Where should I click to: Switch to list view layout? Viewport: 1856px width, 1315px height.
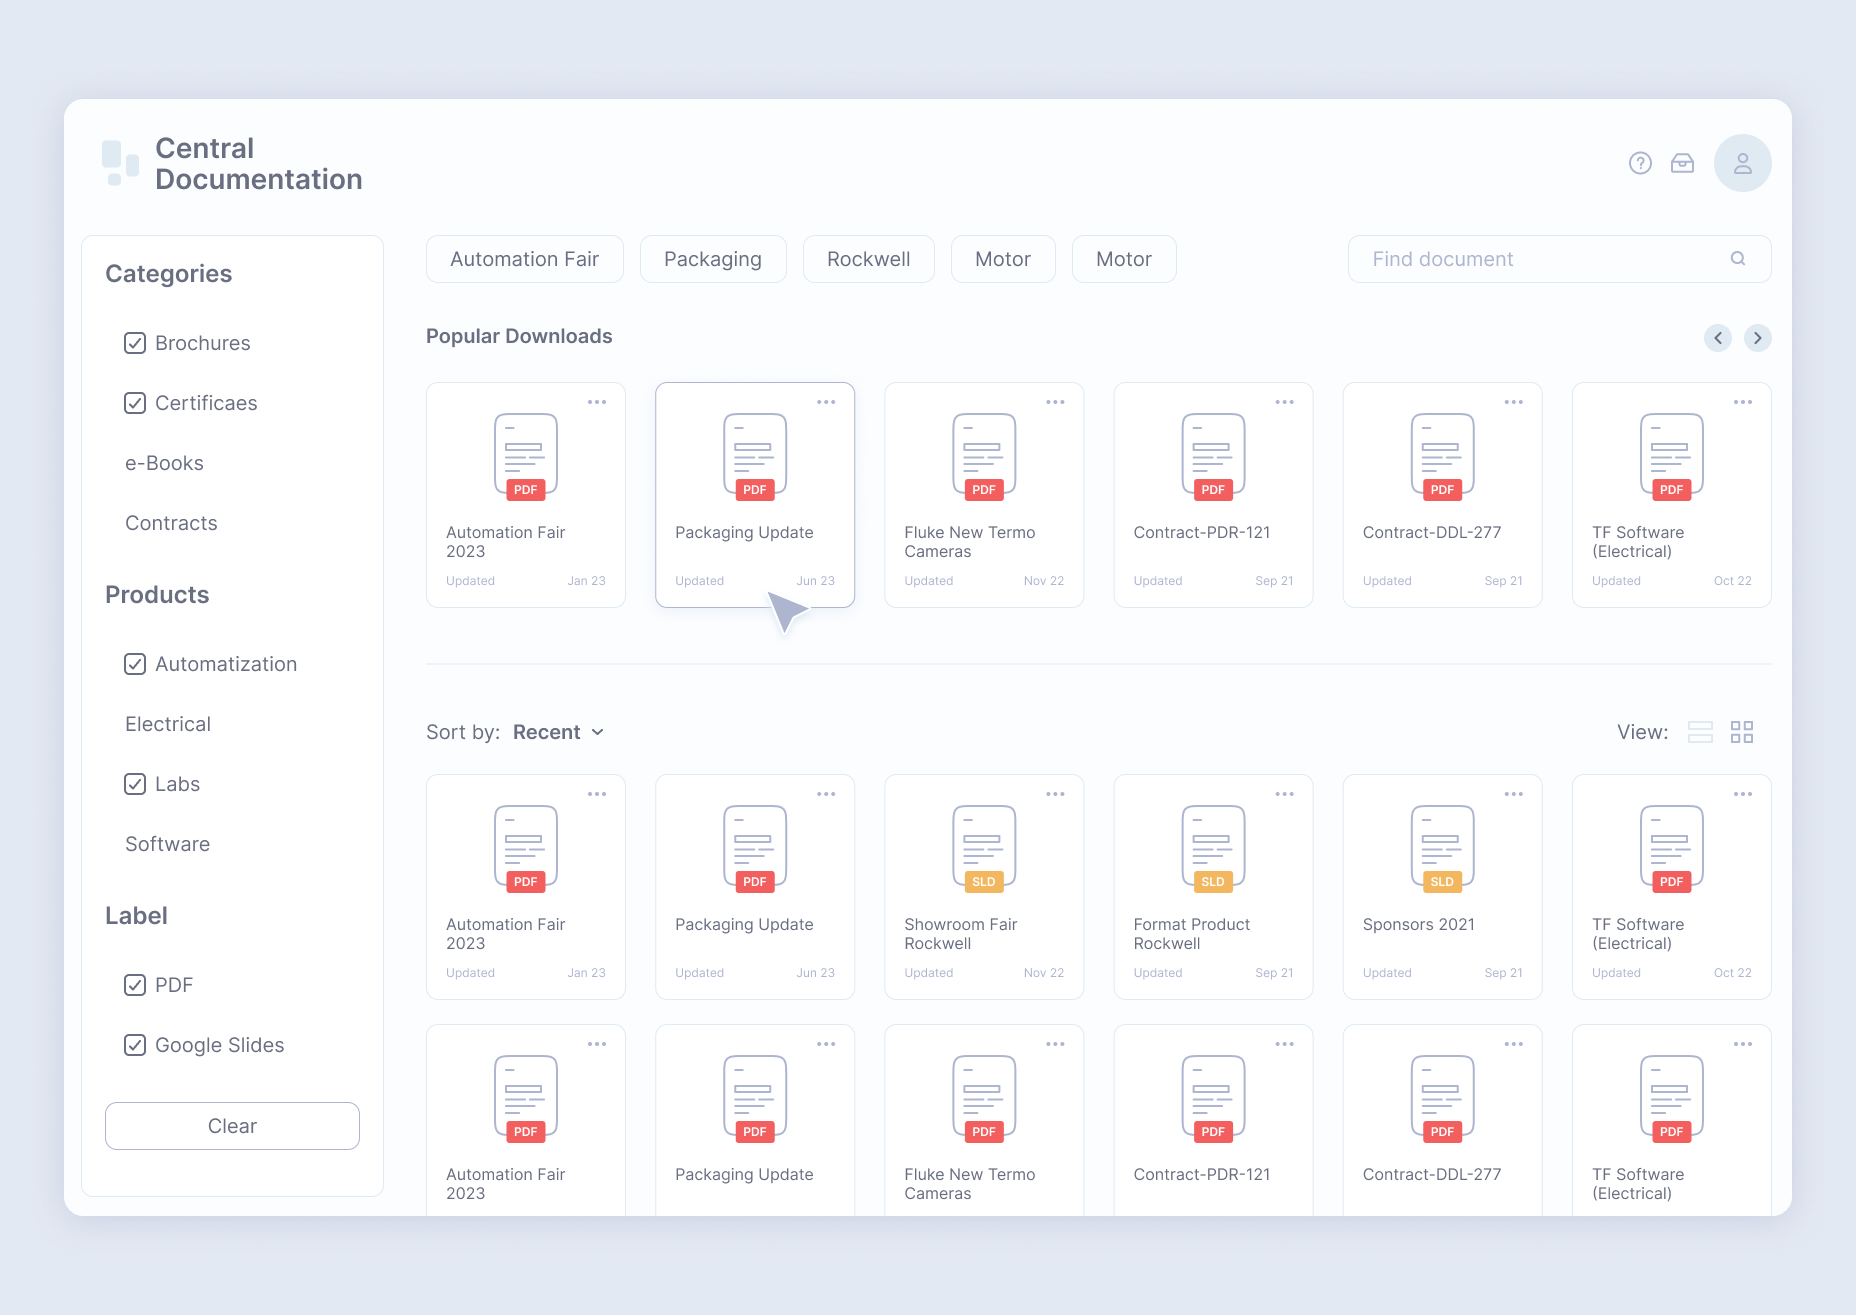click(1700, 731)
